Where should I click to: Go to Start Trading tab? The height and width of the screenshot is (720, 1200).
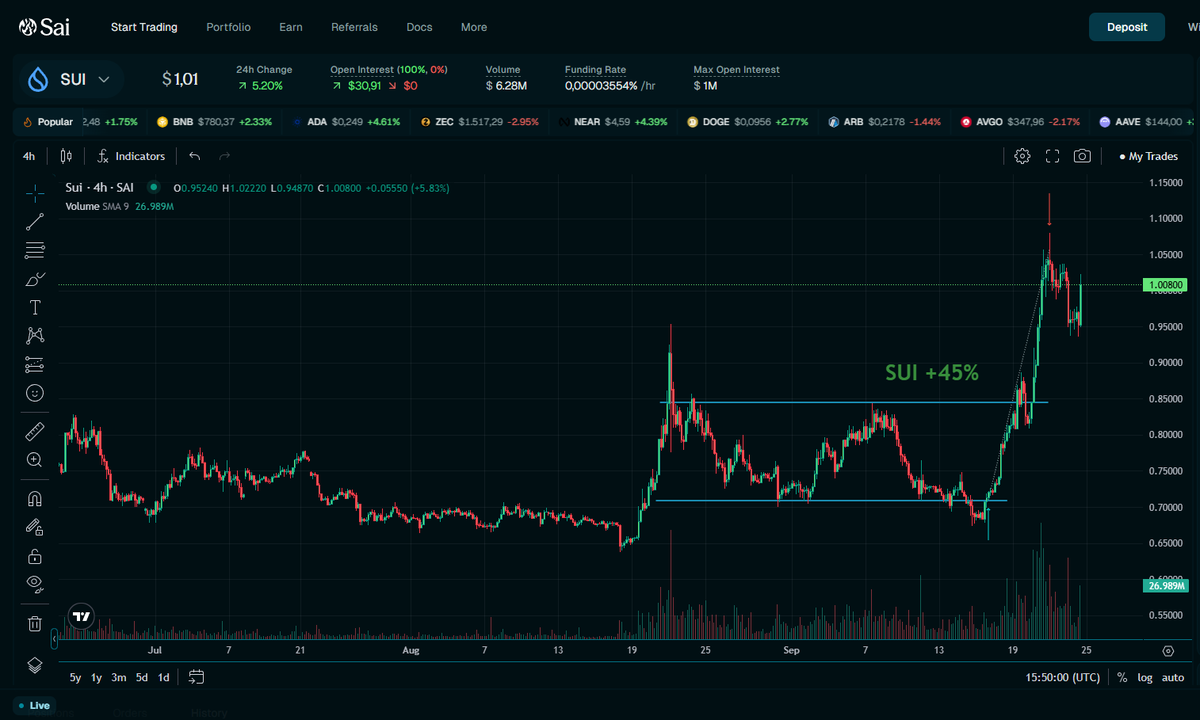[144, 27]
